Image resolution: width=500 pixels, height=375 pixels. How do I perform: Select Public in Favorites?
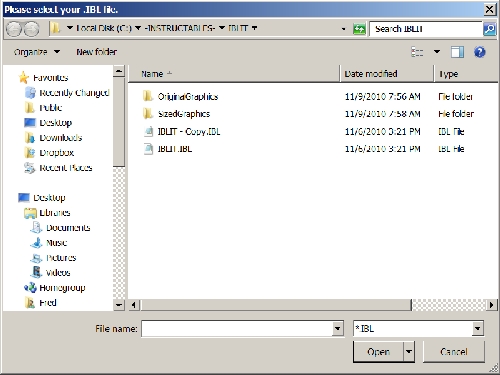(51, 108)
